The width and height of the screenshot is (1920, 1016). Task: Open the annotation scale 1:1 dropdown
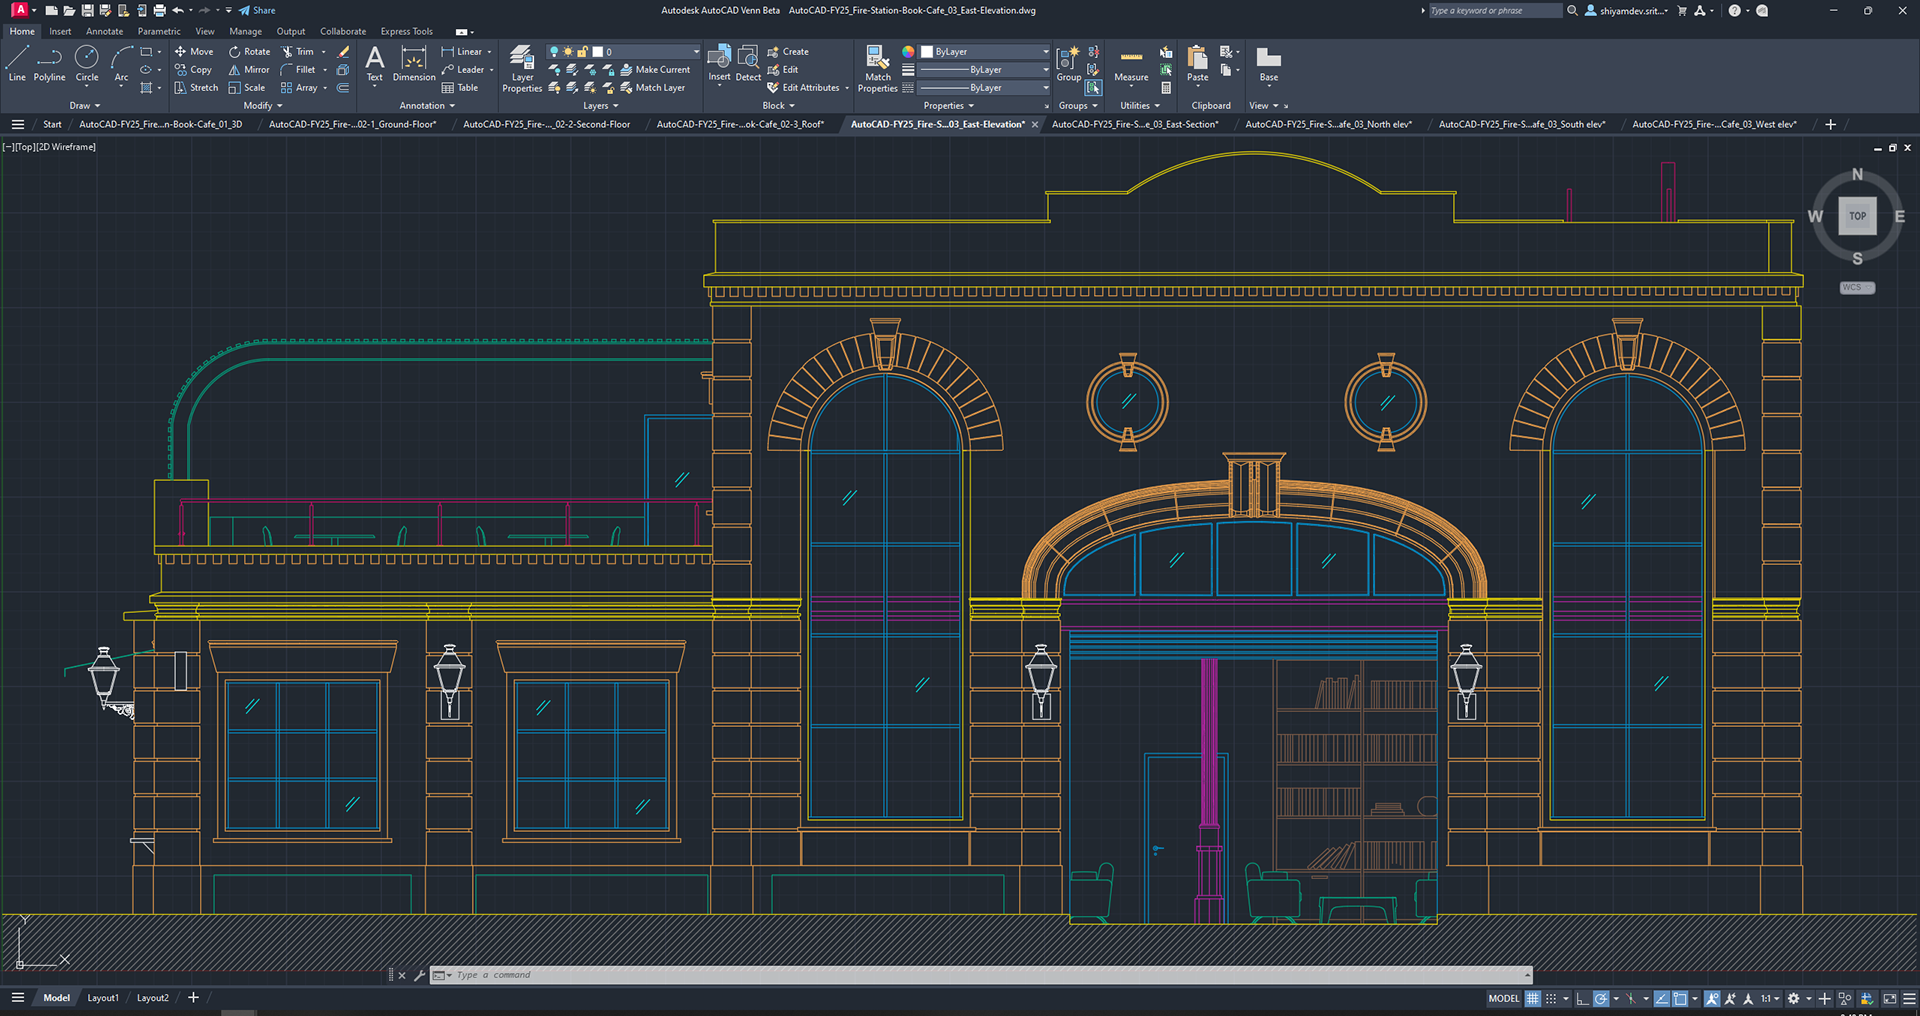pyautogui.click(x=1770, y=998)
